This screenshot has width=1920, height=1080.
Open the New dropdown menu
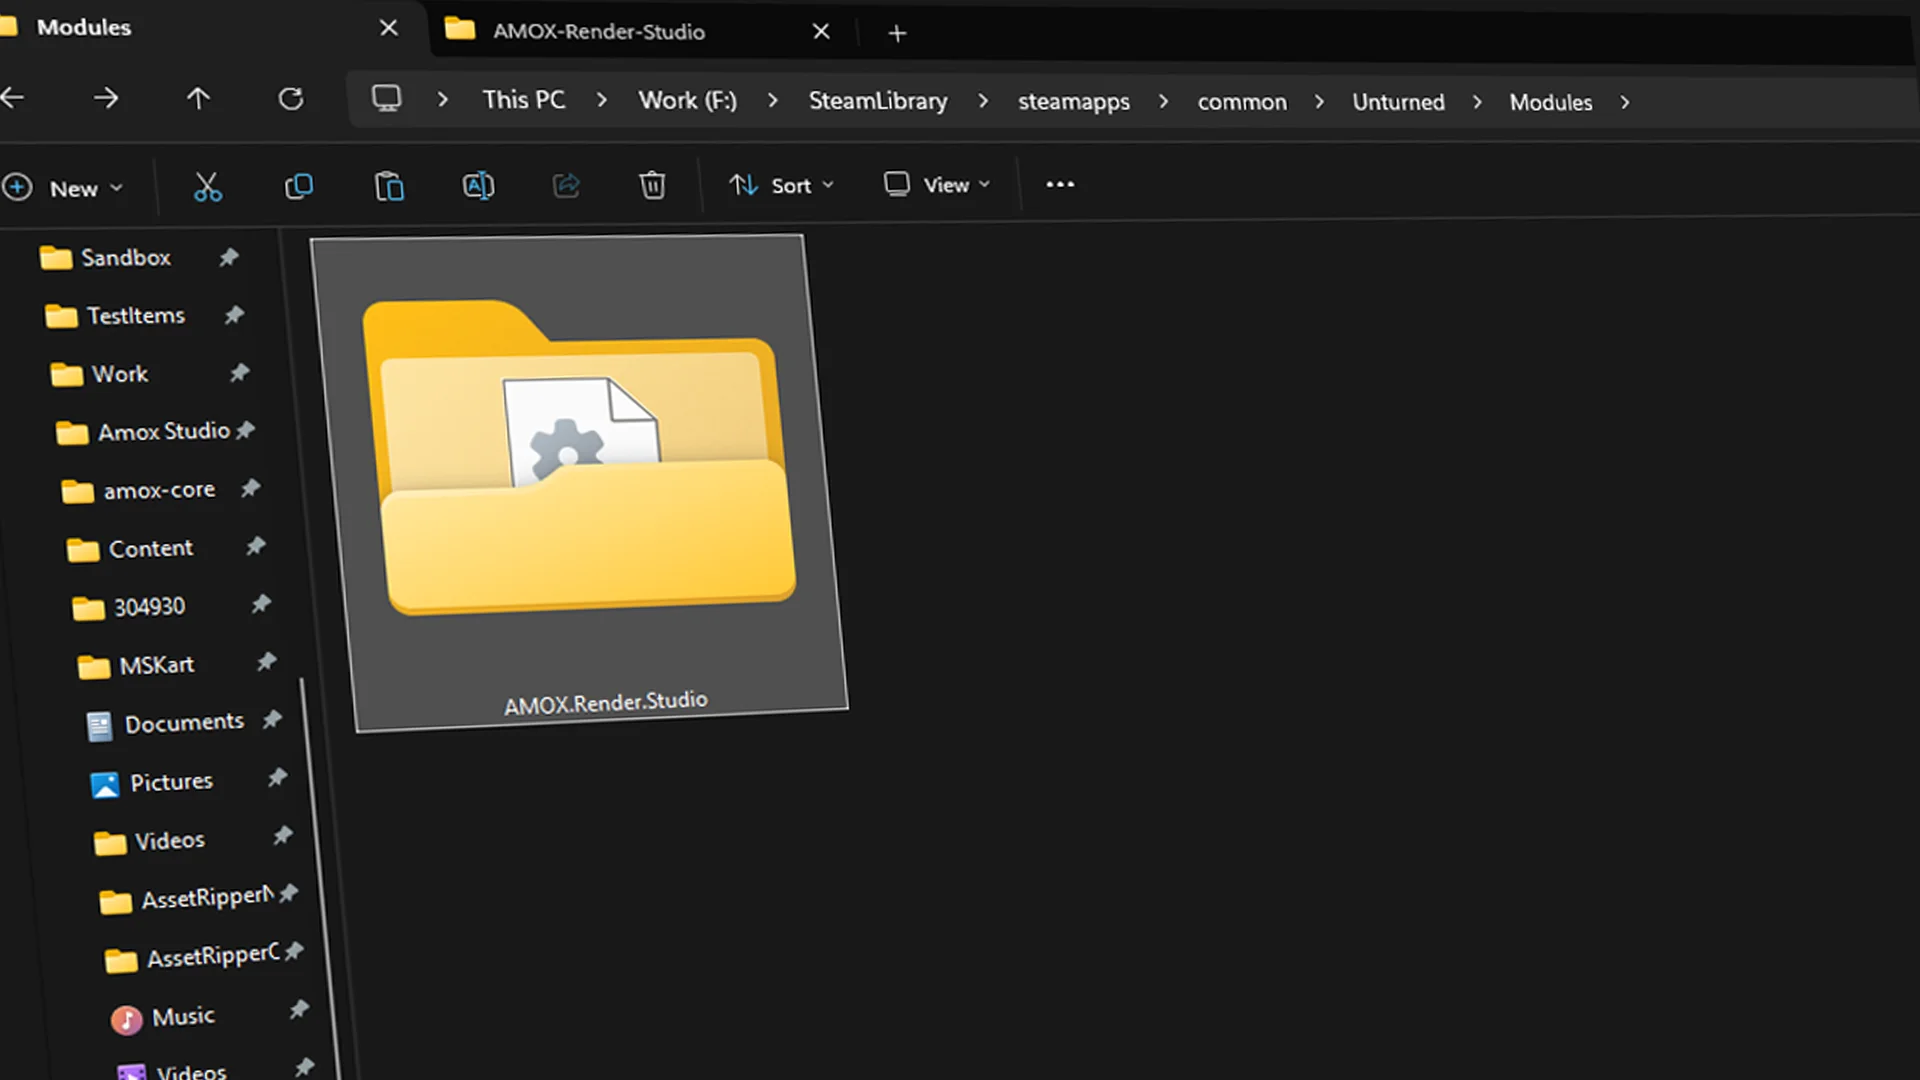click(62, 188)
